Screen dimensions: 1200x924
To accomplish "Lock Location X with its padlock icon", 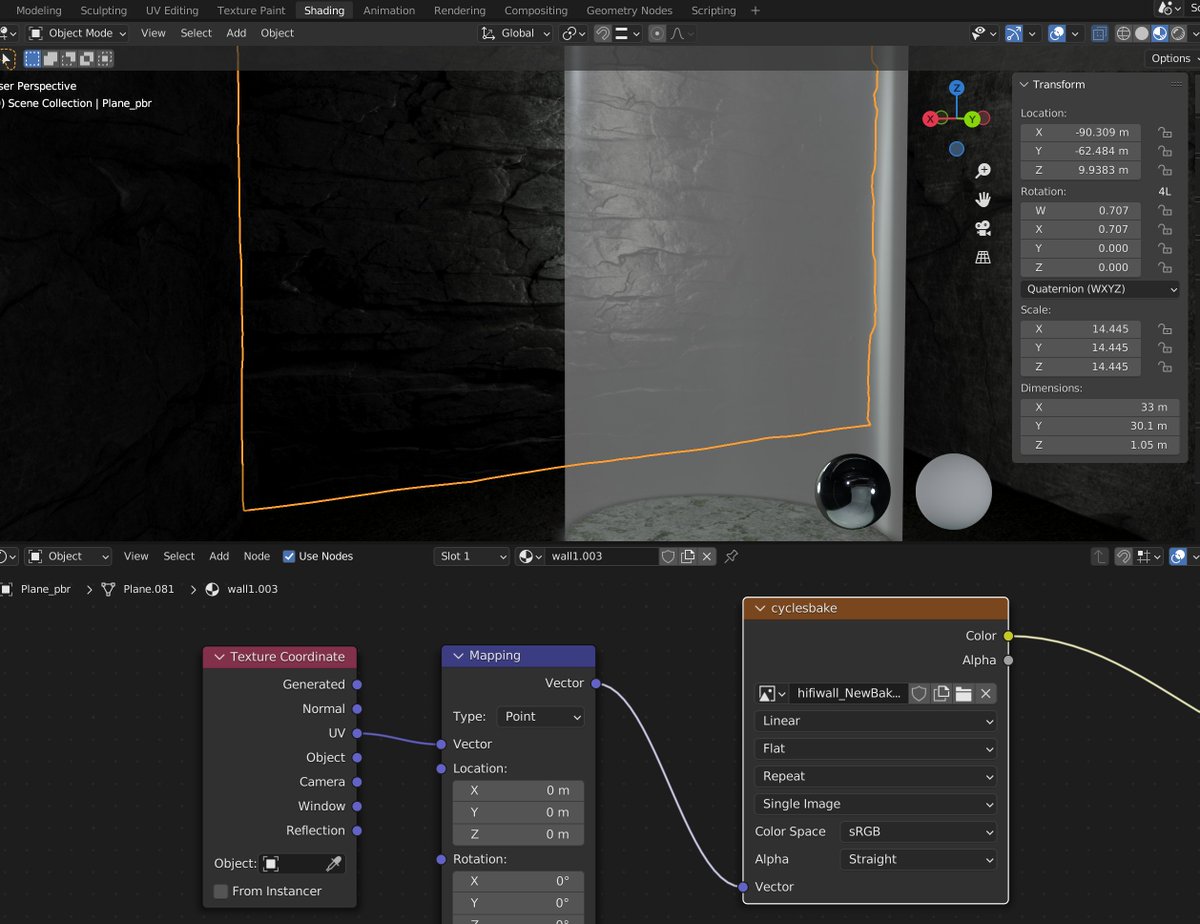I will click(x=1164, y=132).
